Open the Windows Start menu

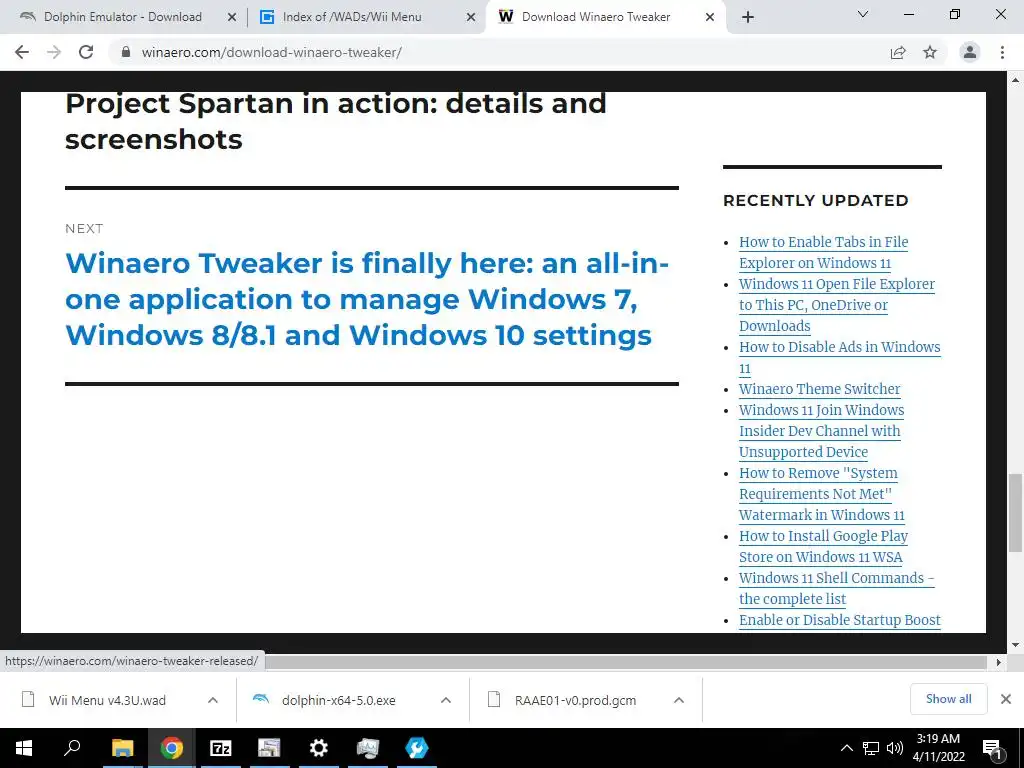(24, 748)
